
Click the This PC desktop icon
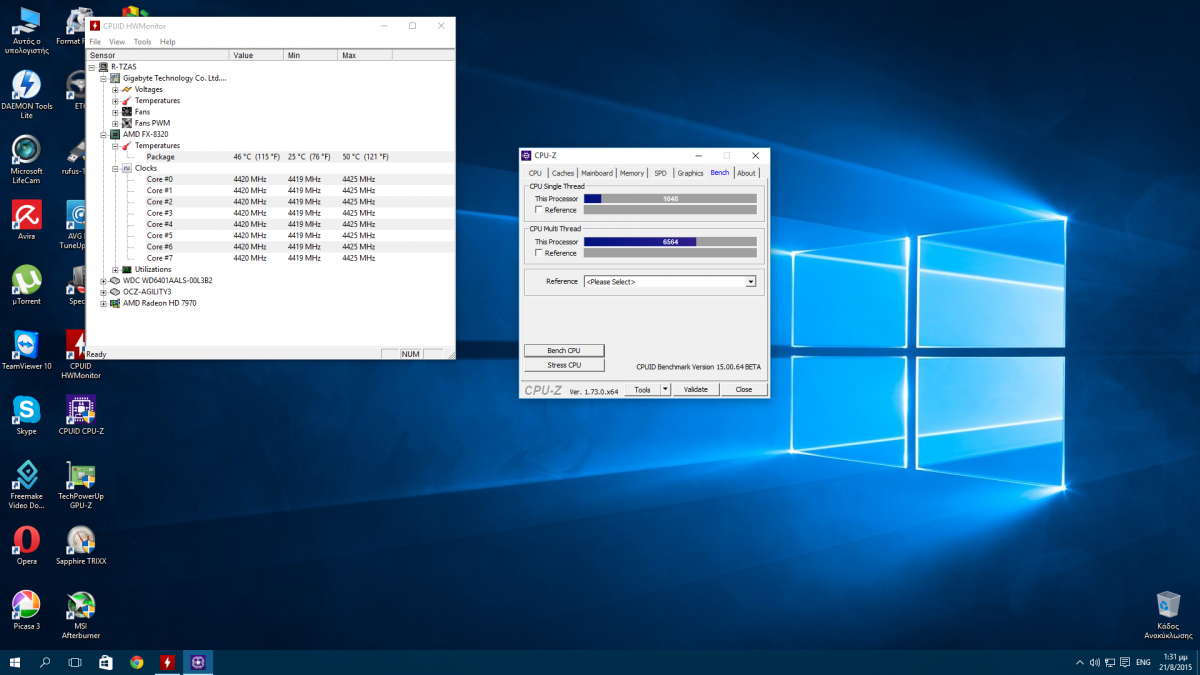point(26,30)
